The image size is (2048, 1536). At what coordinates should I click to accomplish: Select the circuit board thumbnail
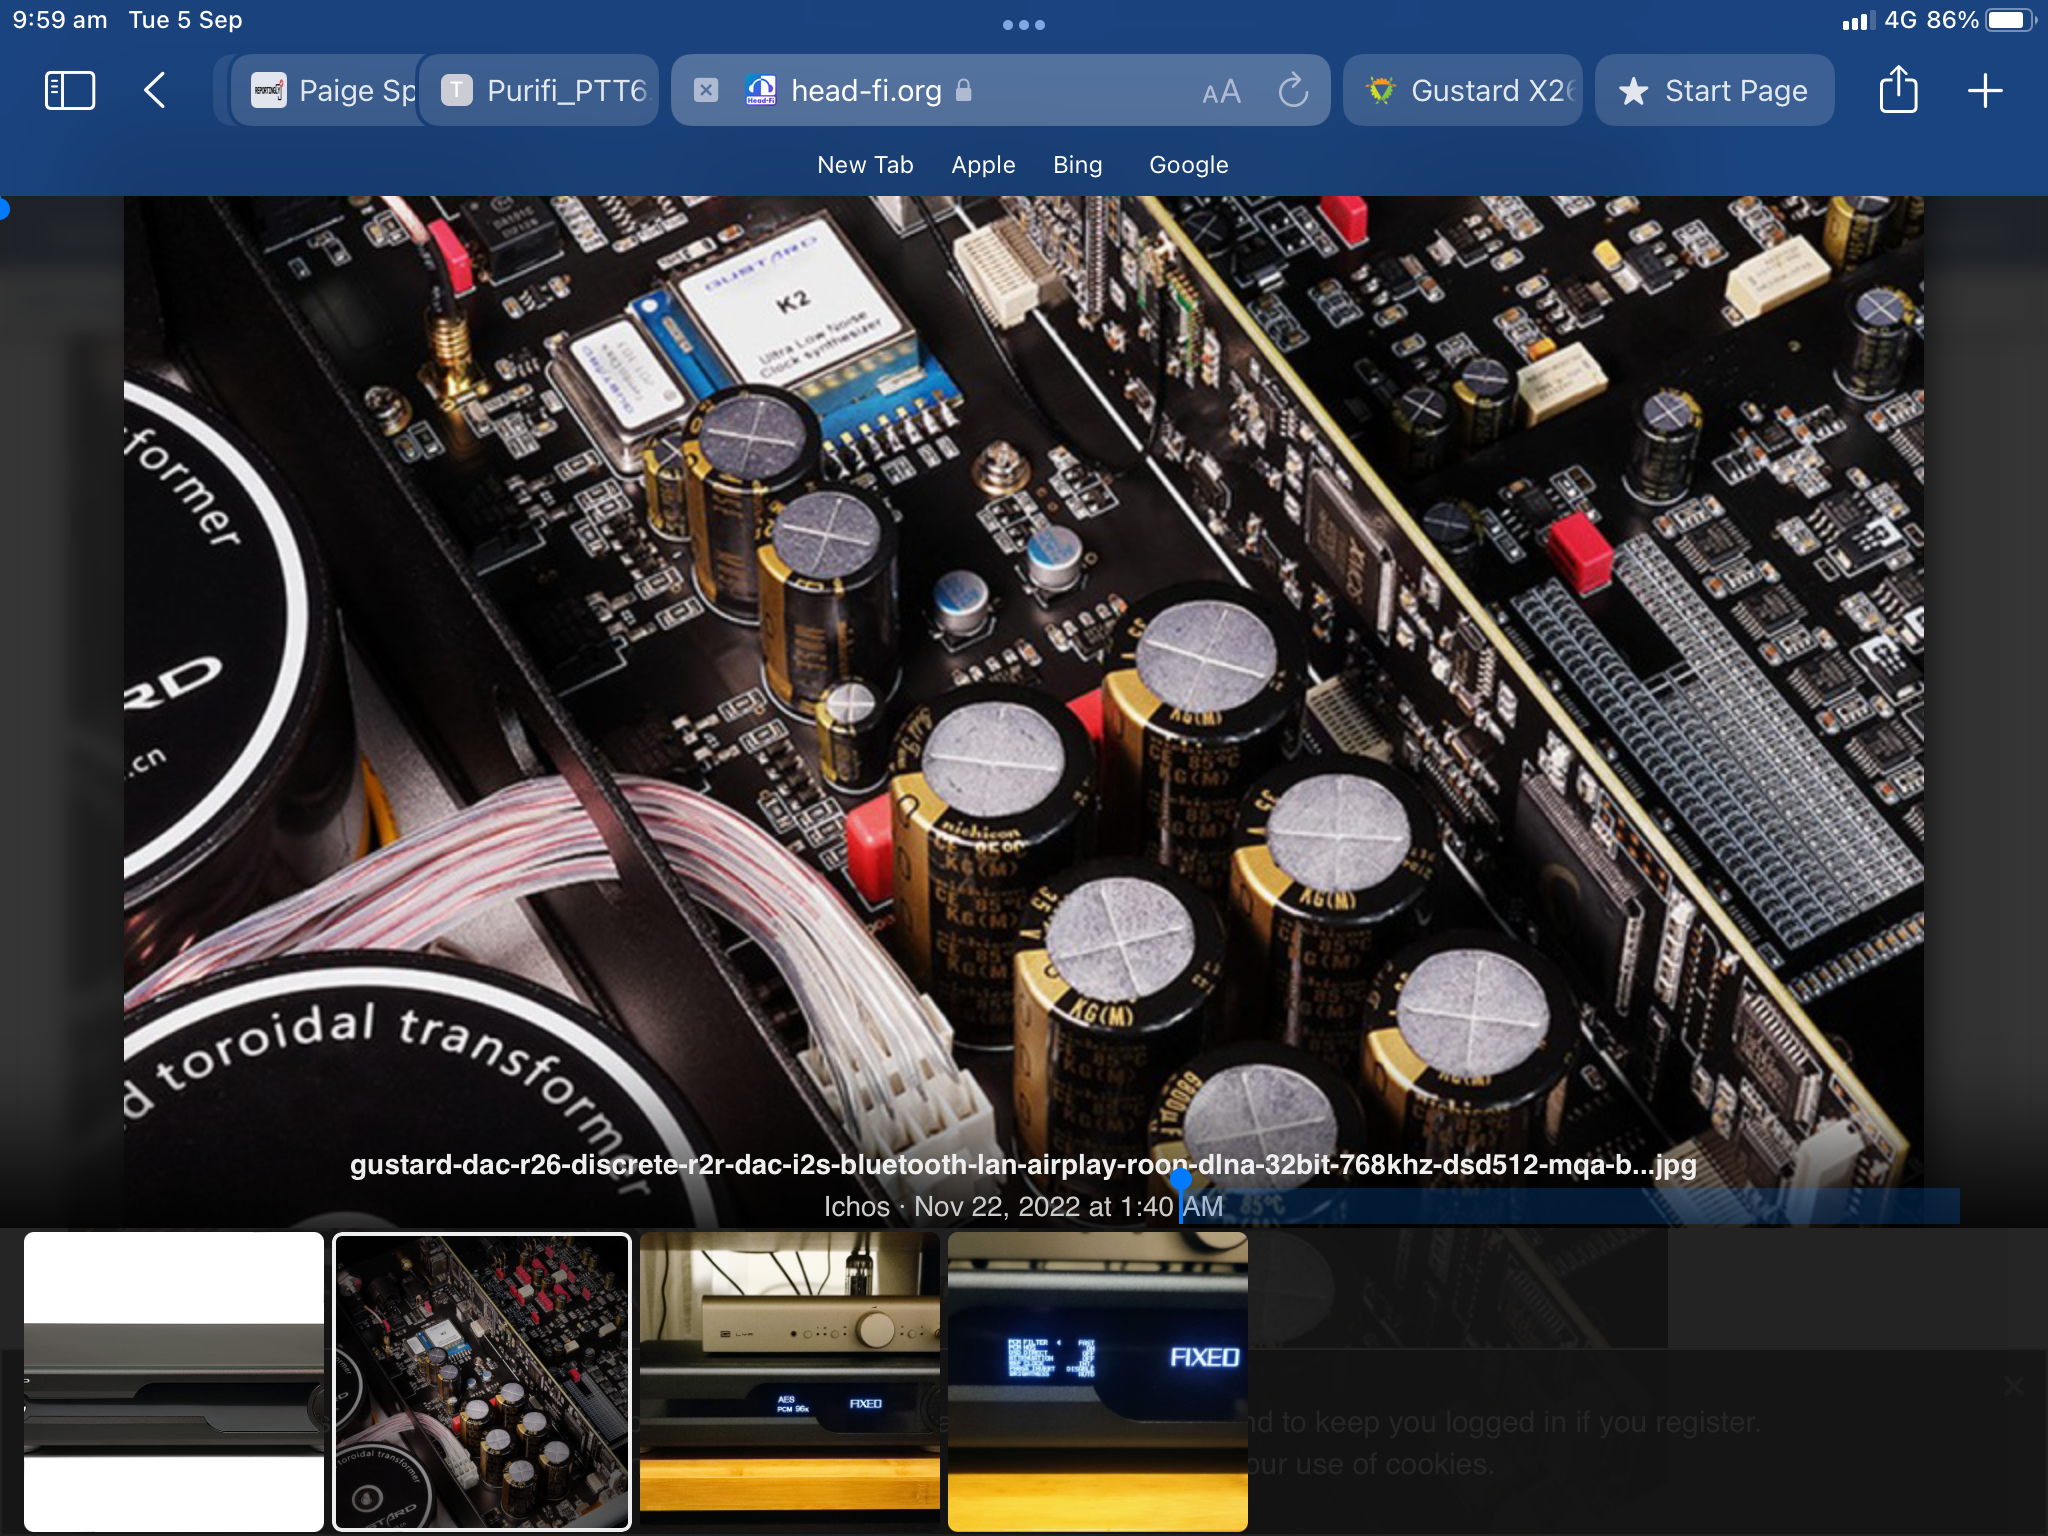coord(482,1382)
